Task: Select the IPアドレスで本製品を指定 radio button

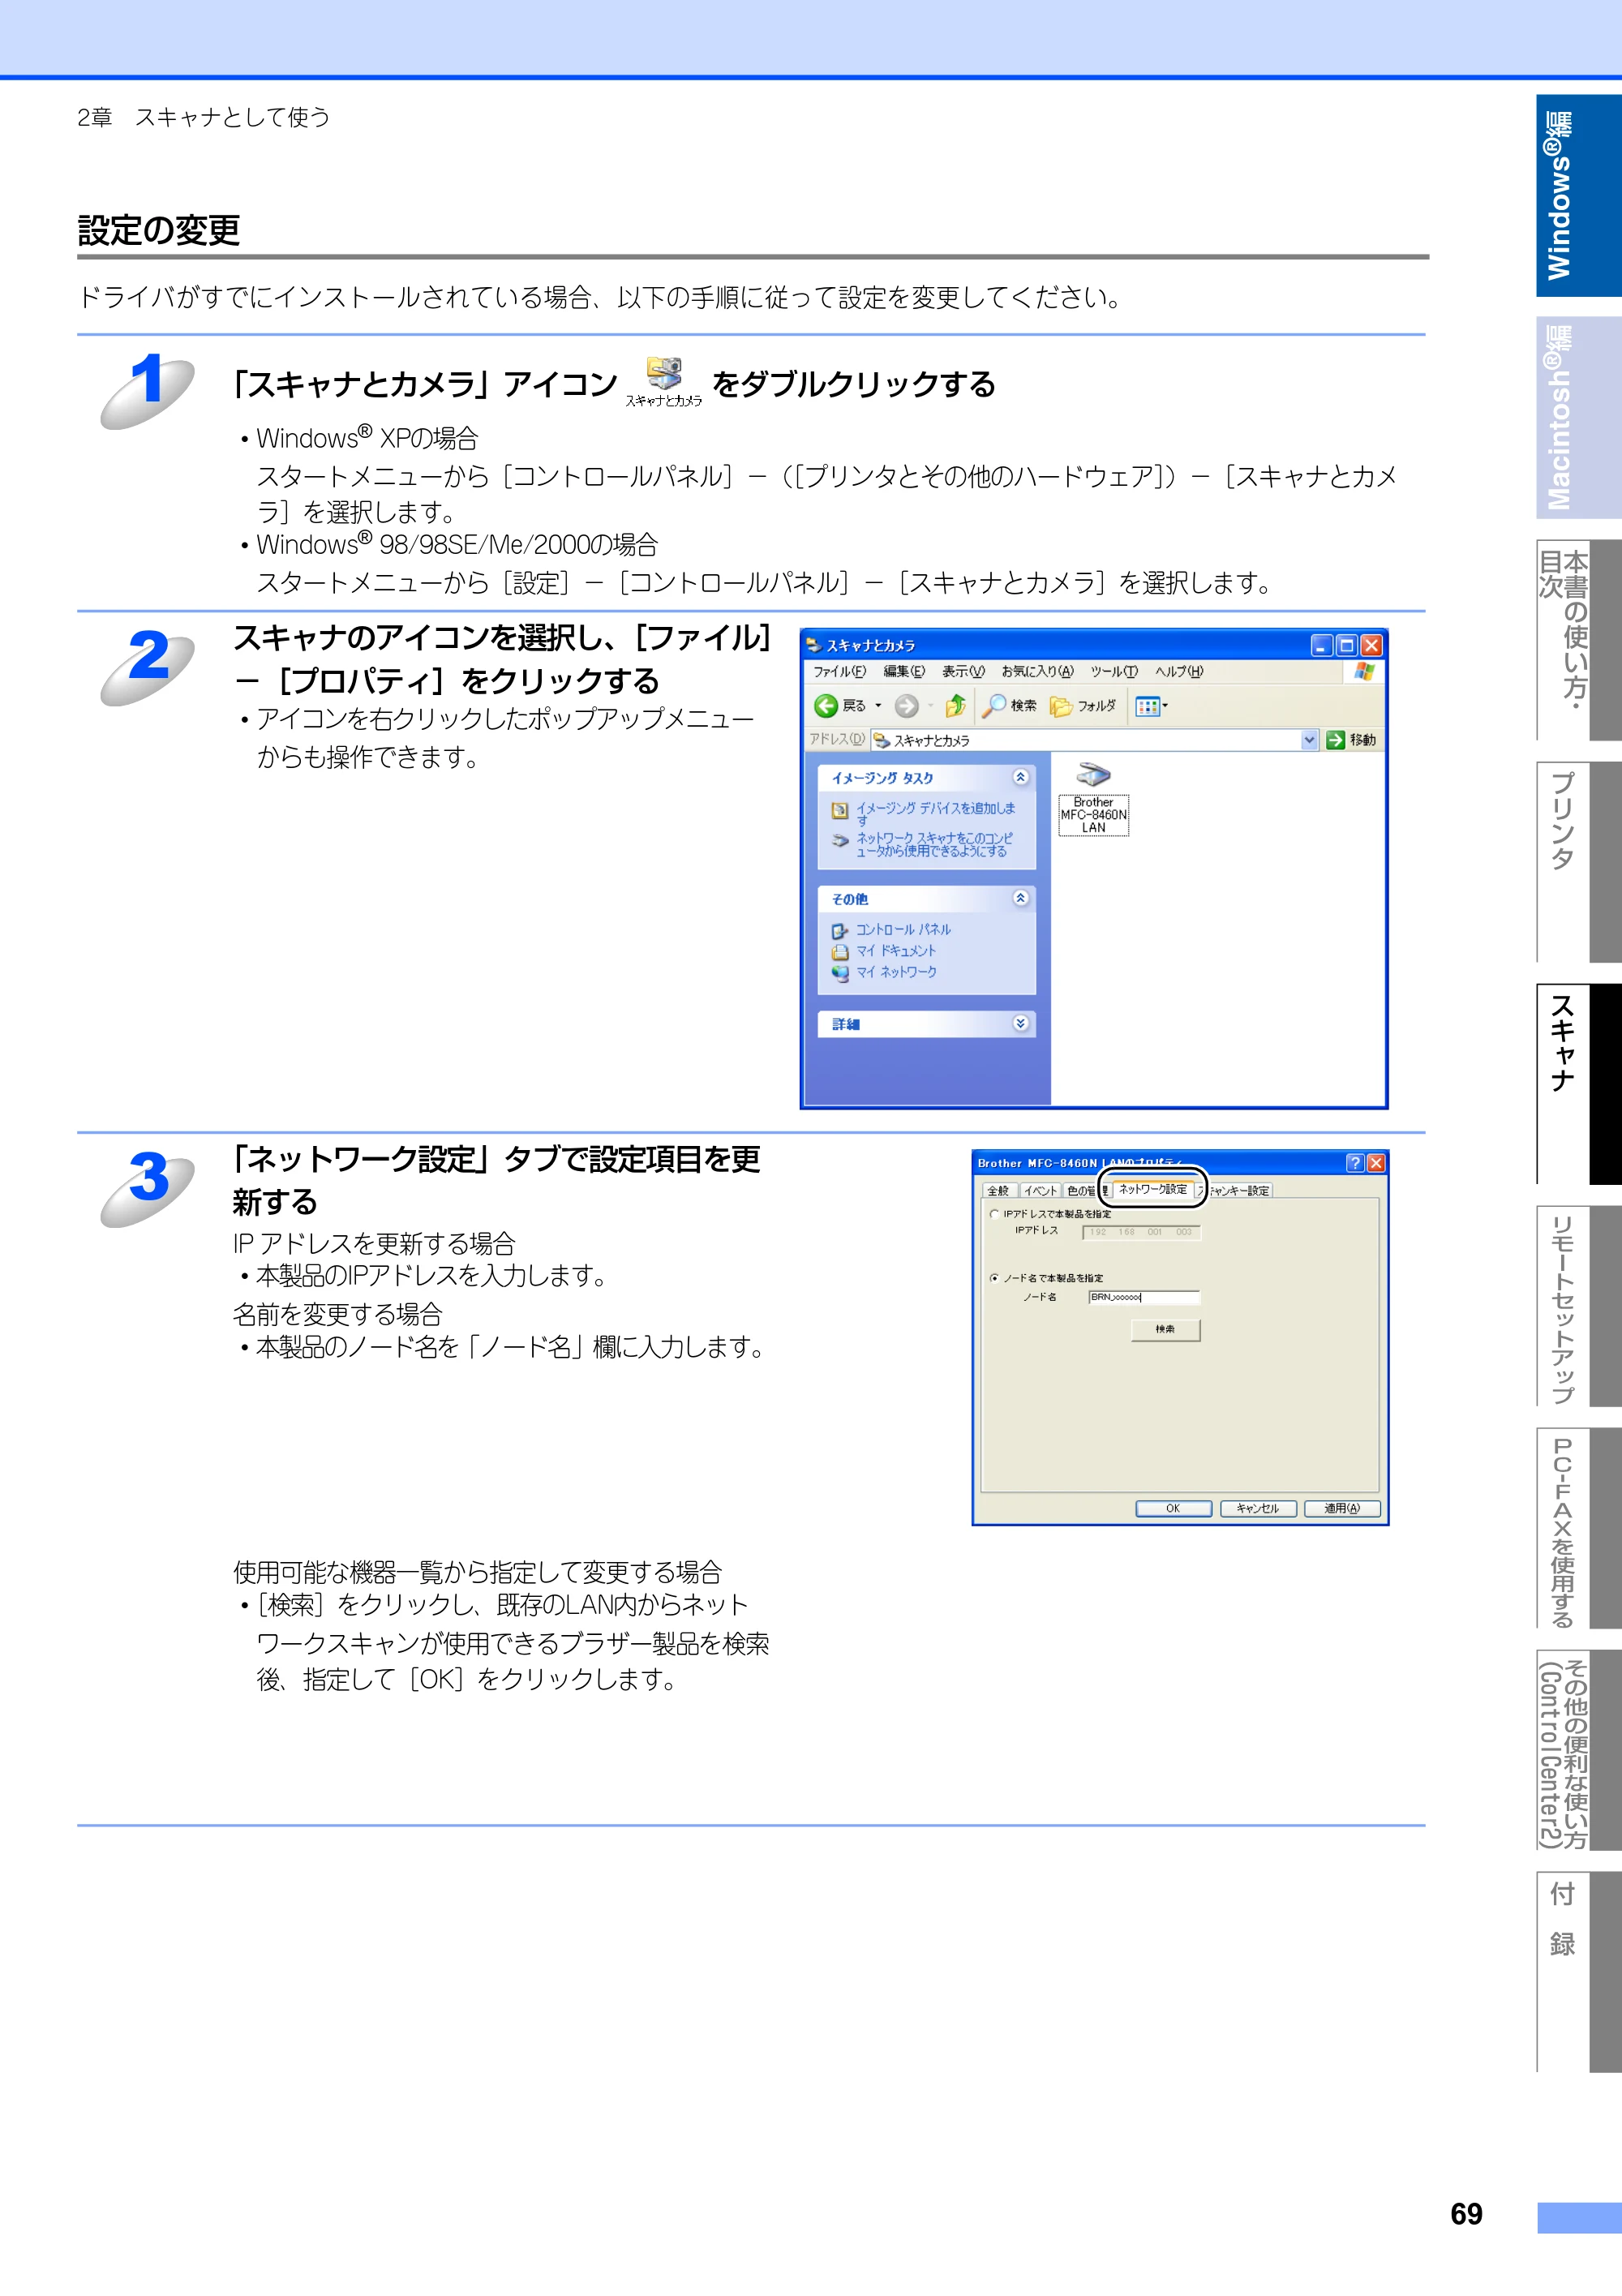Action: click(x=994, y=1214)
